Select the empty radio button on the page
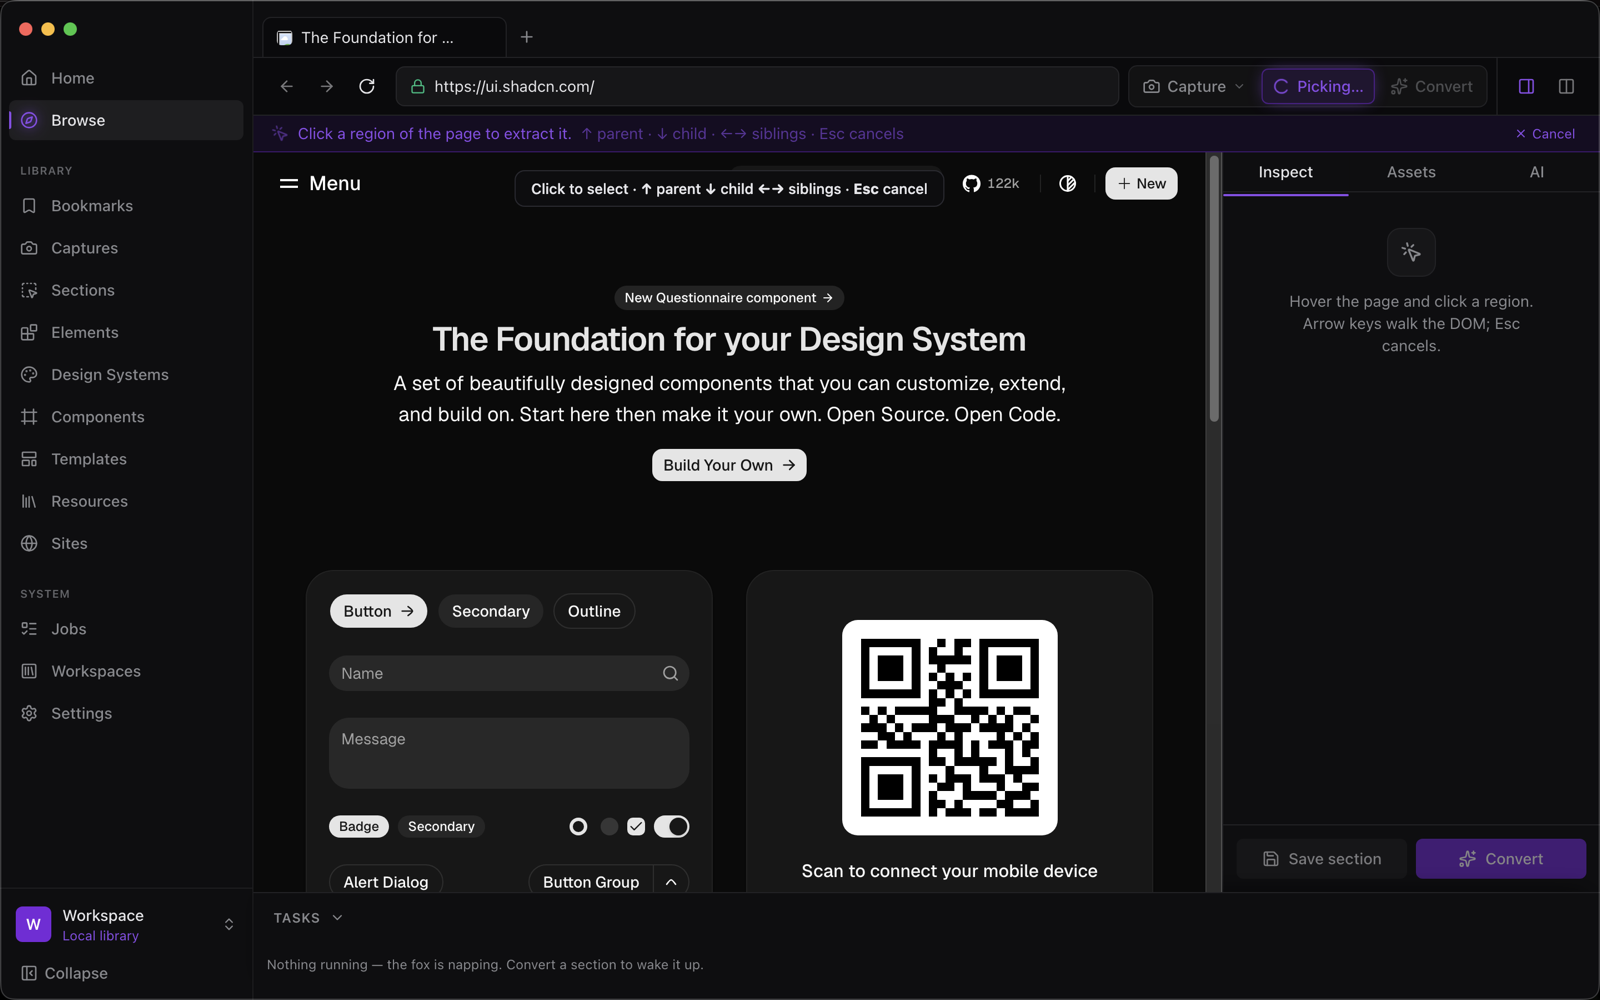Image resolution: width=1600 pixels, height=1000 pixels. [578, 827]
